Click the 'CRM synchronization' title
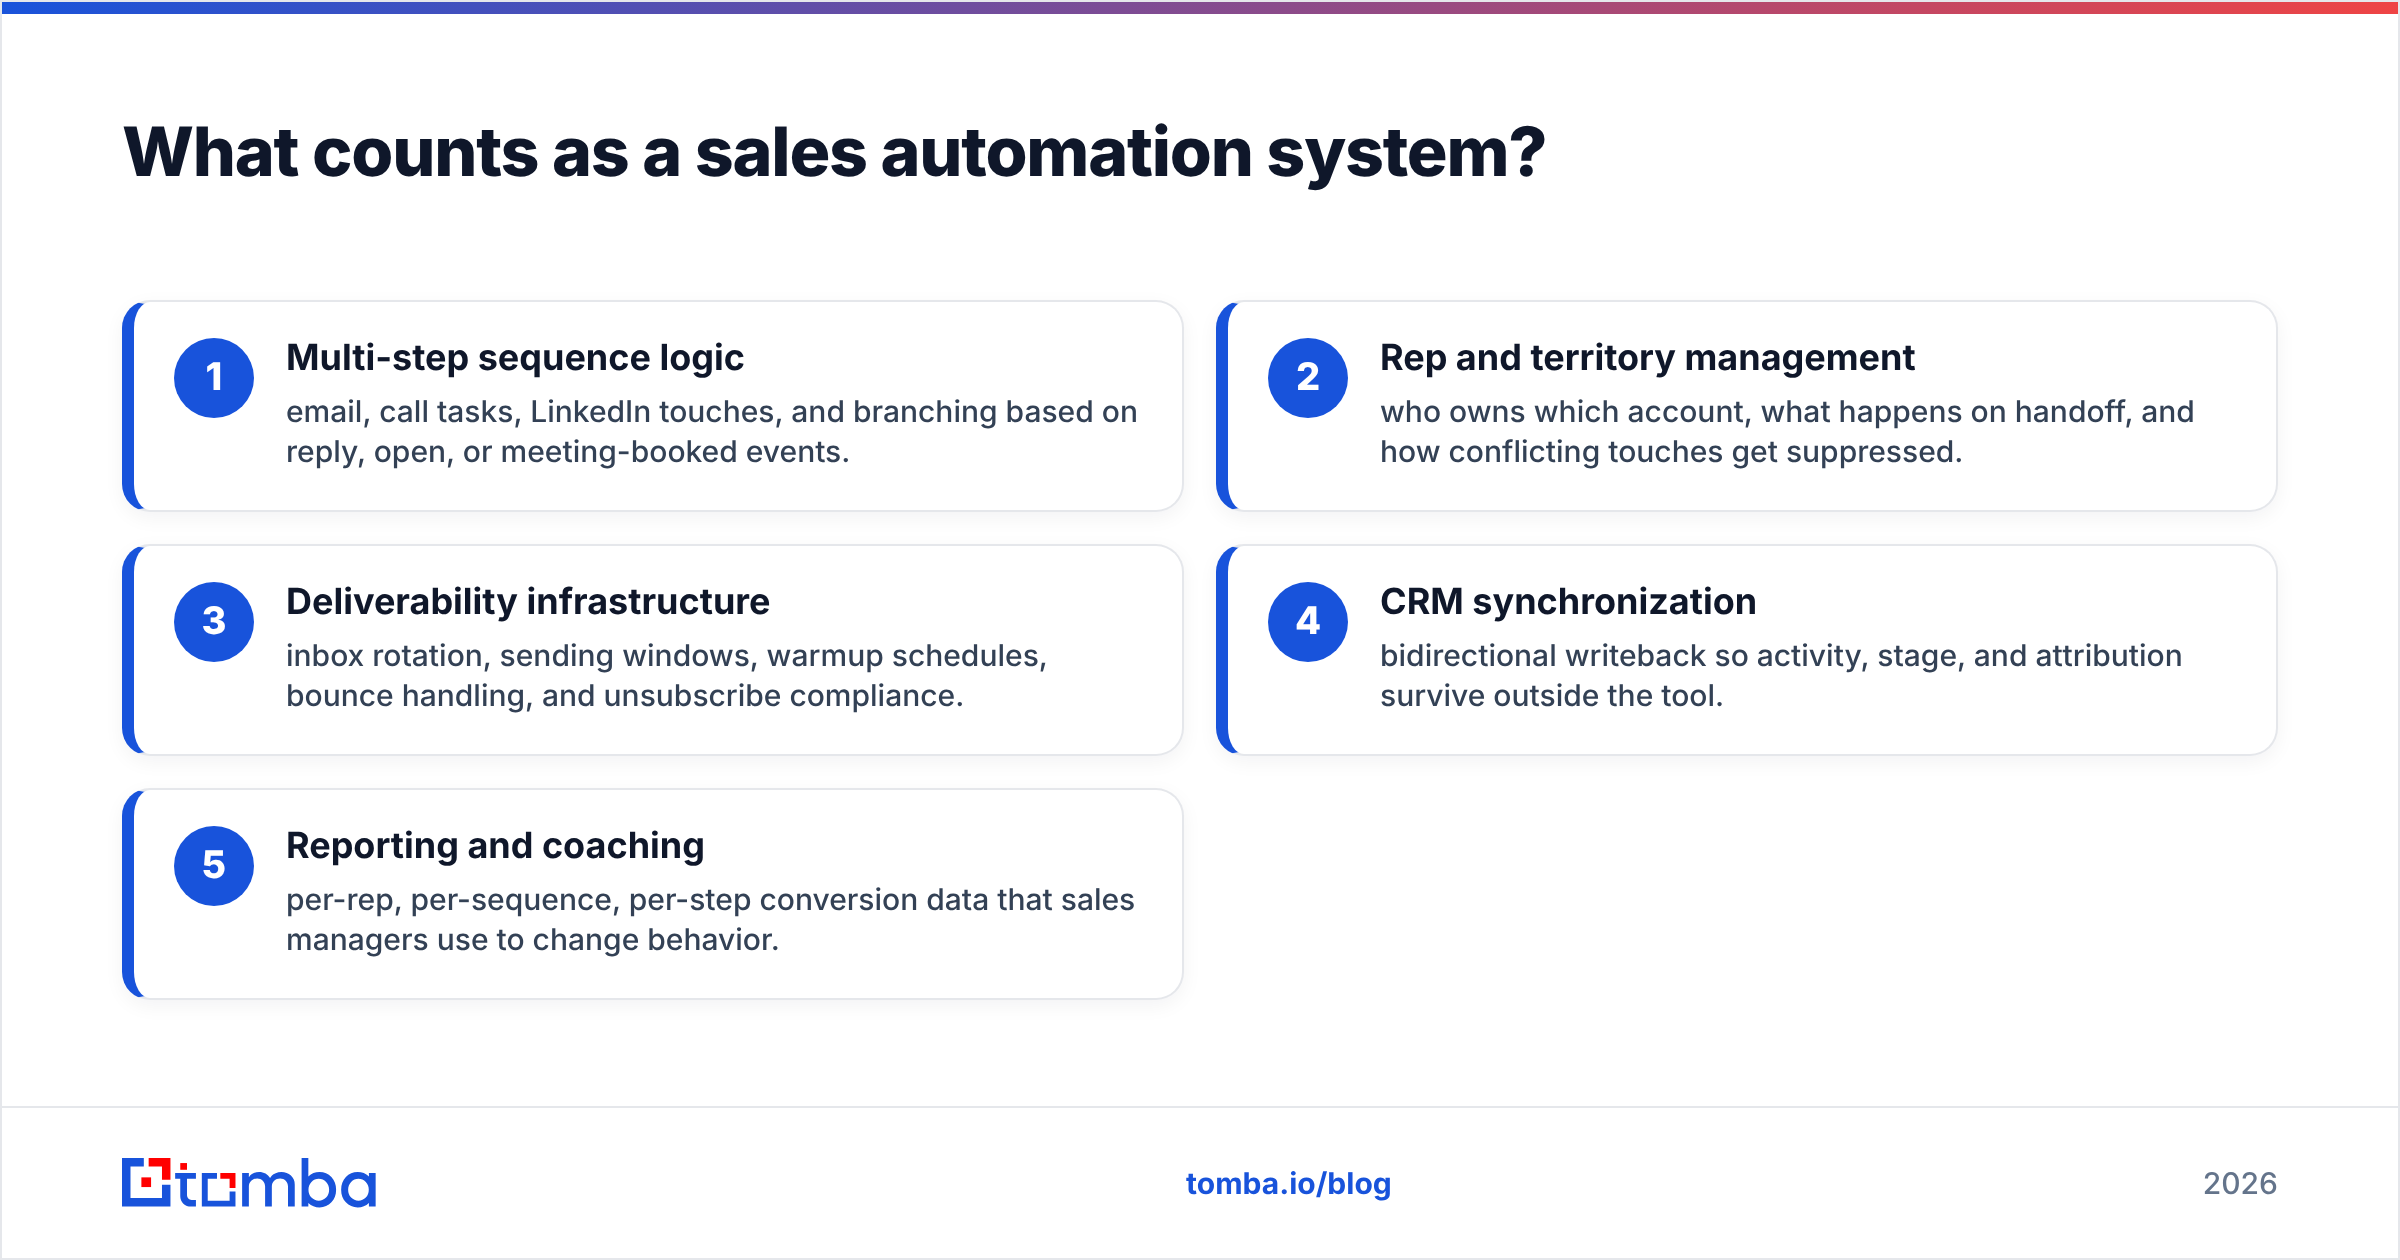The image size is (2400, 1260). pyautogui.click(x=1568, y=602)
